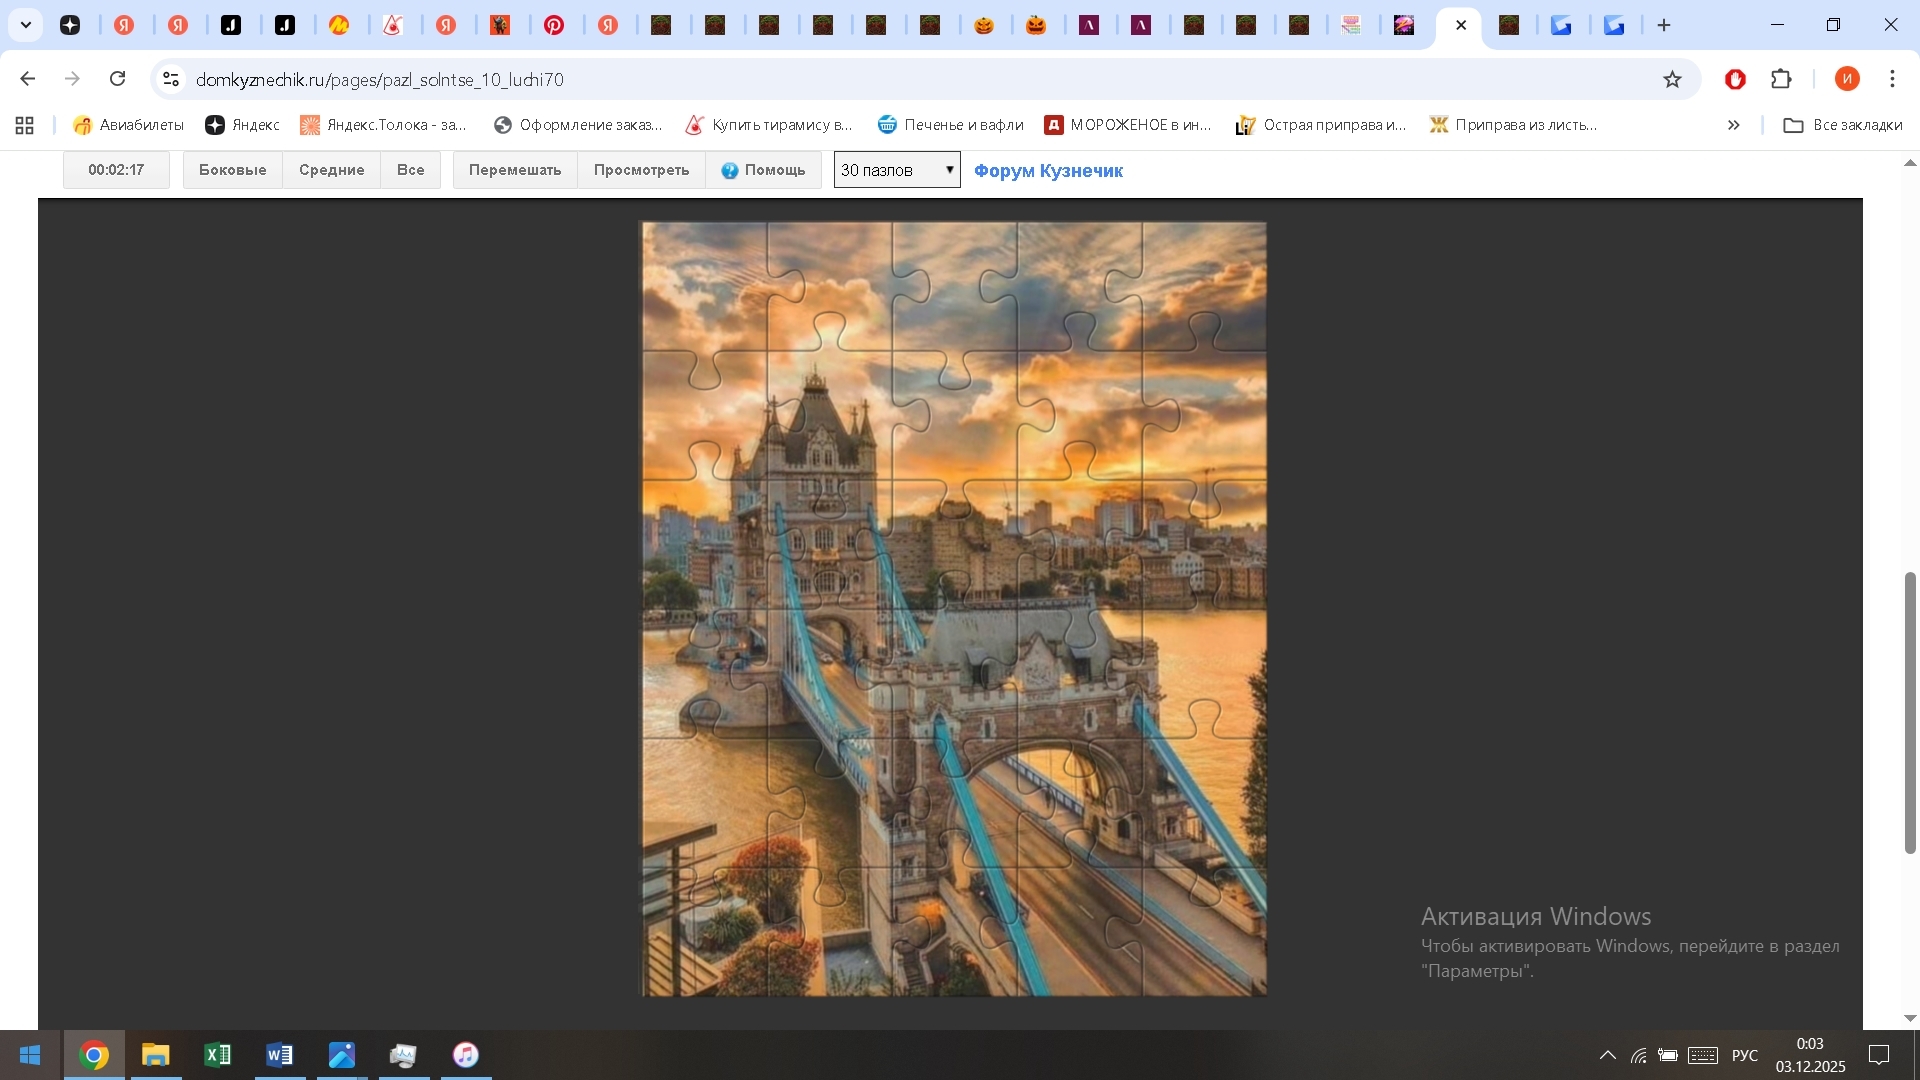Open the Pinterest tab
Viewport: 1920px width, 1080px height.
click(554, 25)
